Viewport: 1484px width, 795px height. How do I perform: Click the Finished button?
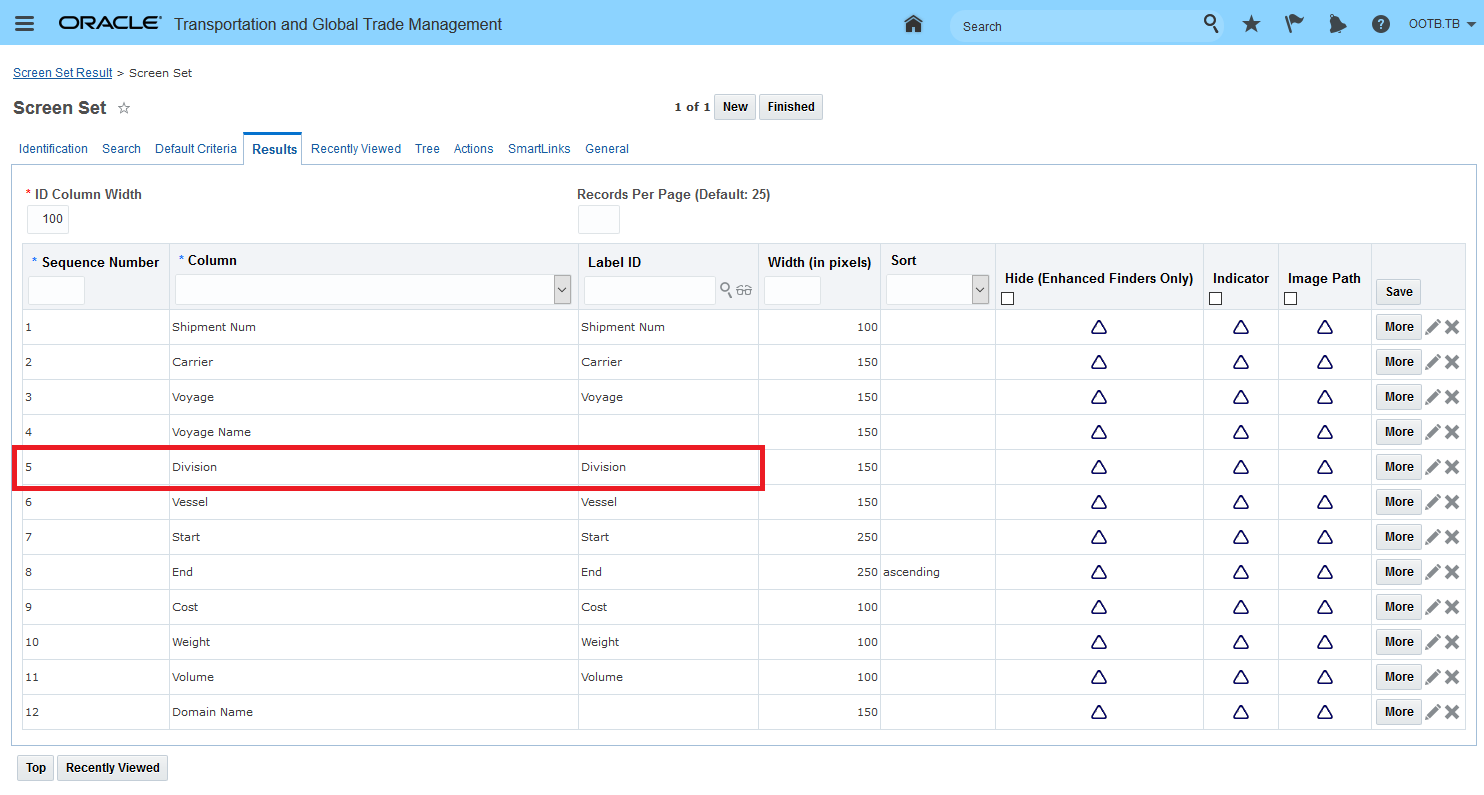pyautogui.click(x=791, y=107)
